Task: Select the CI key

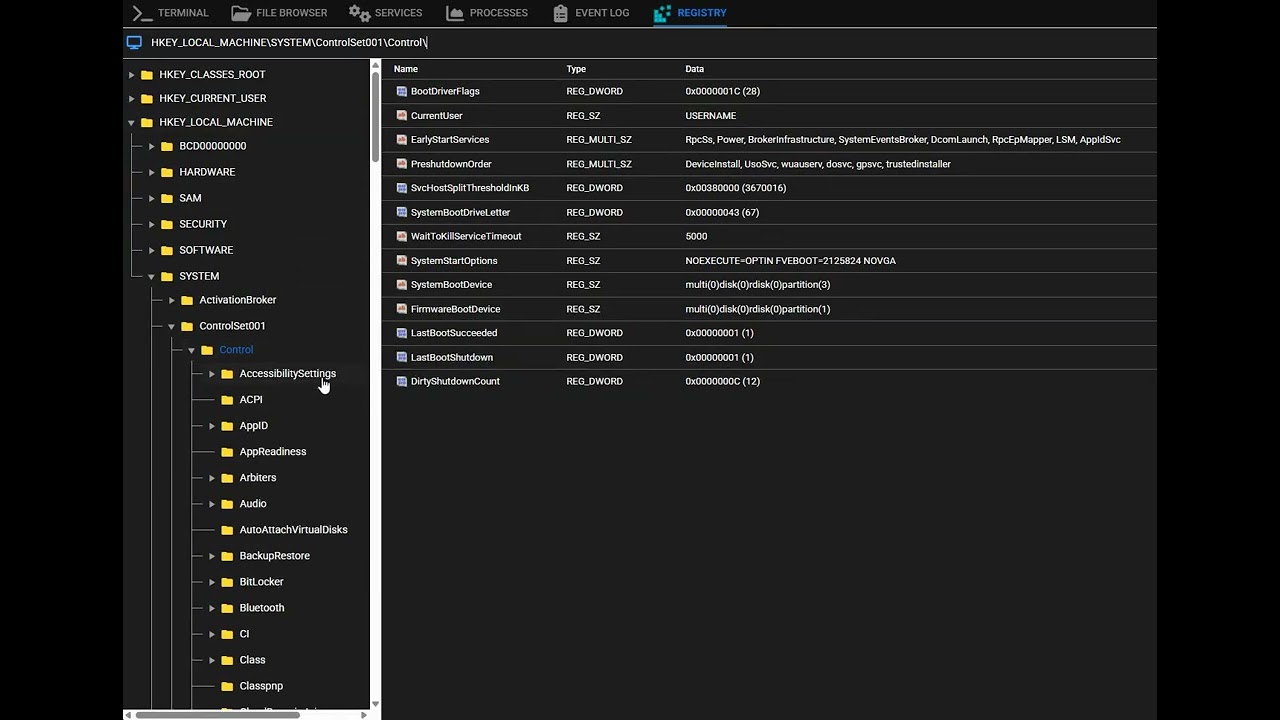Action: (244, 634)
